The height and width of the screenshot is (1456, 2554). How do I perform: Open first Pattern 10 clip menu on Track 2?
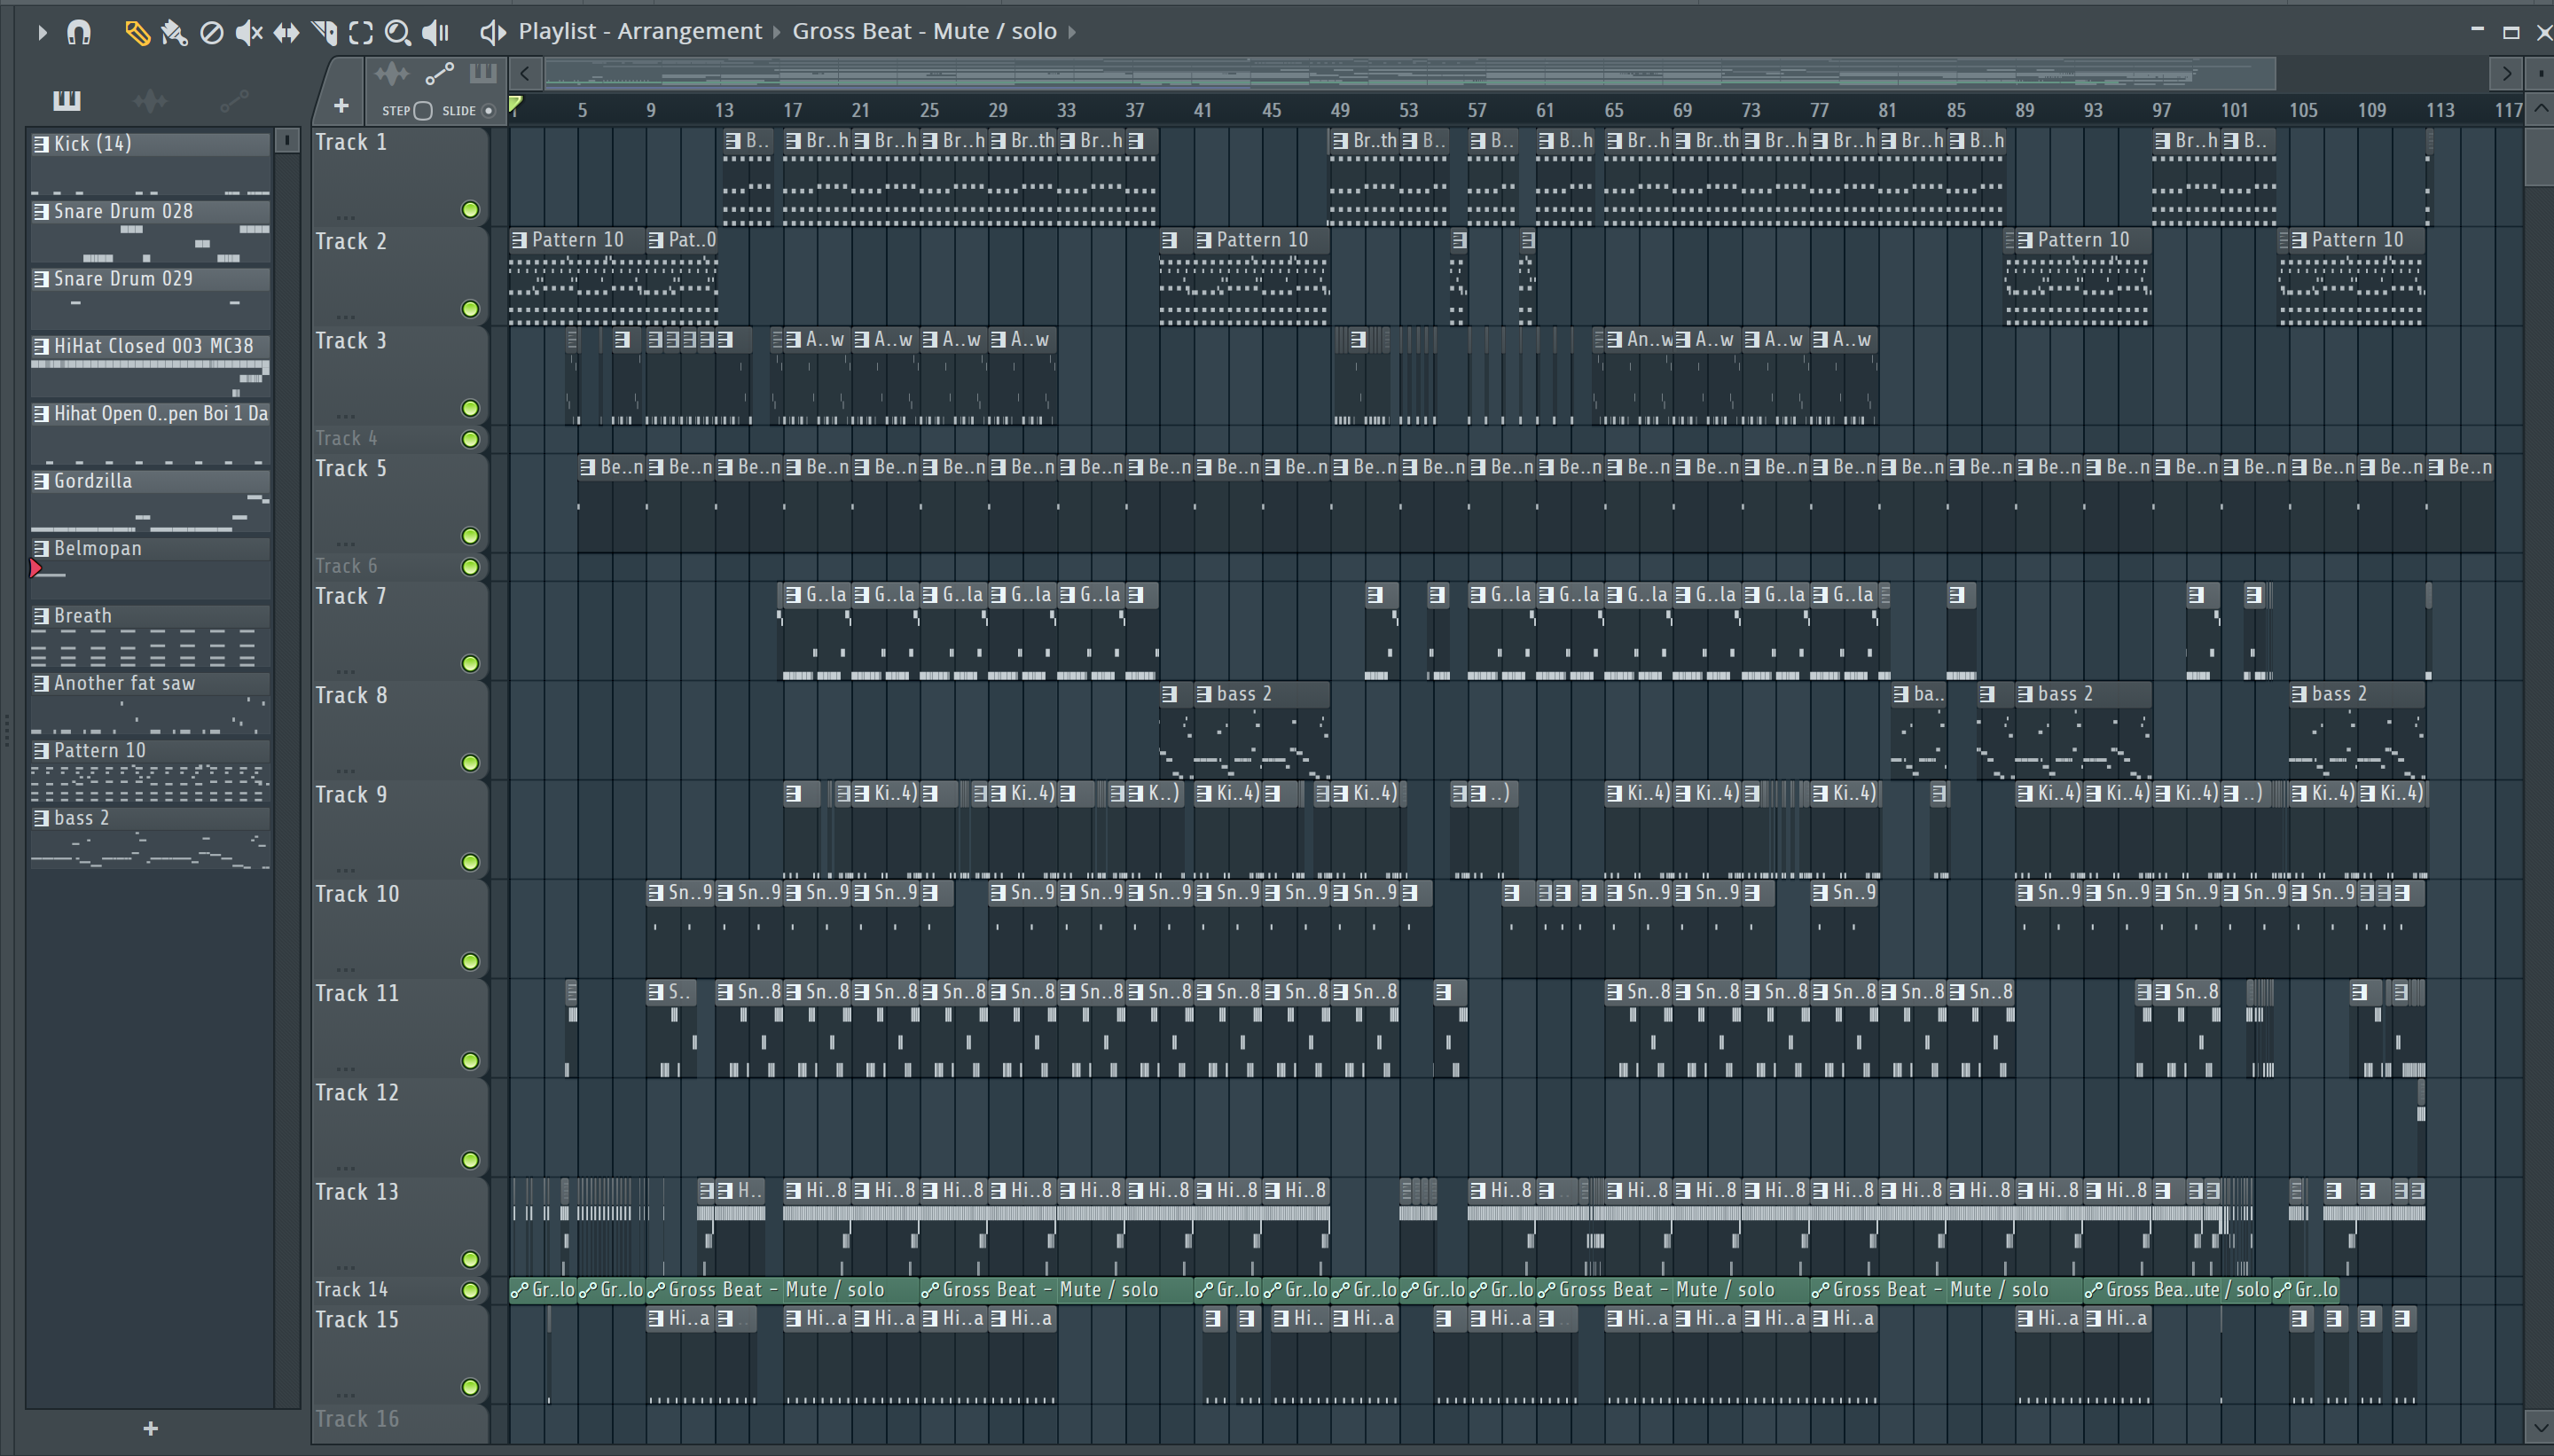[519, 240]
